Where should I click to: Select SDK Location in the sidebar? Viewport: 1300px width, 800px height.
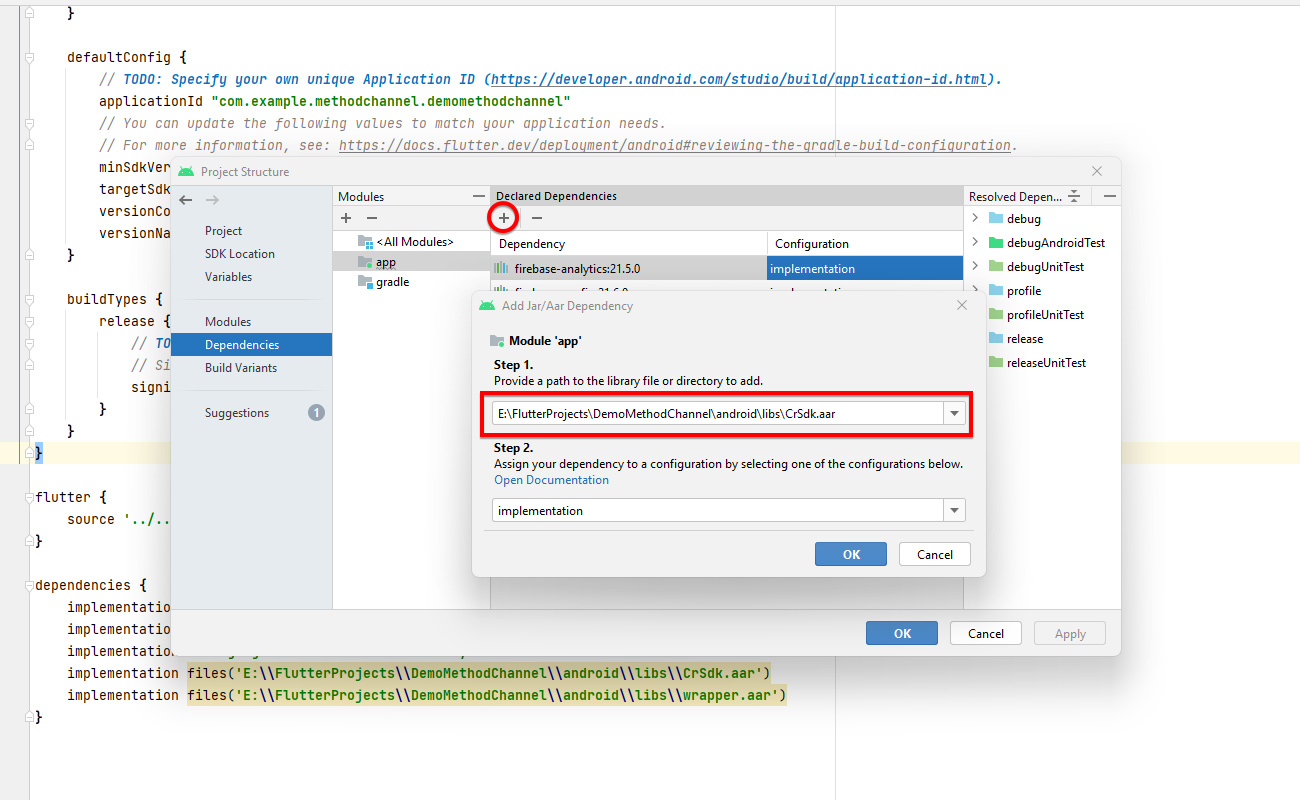click(x=240, y=254)
